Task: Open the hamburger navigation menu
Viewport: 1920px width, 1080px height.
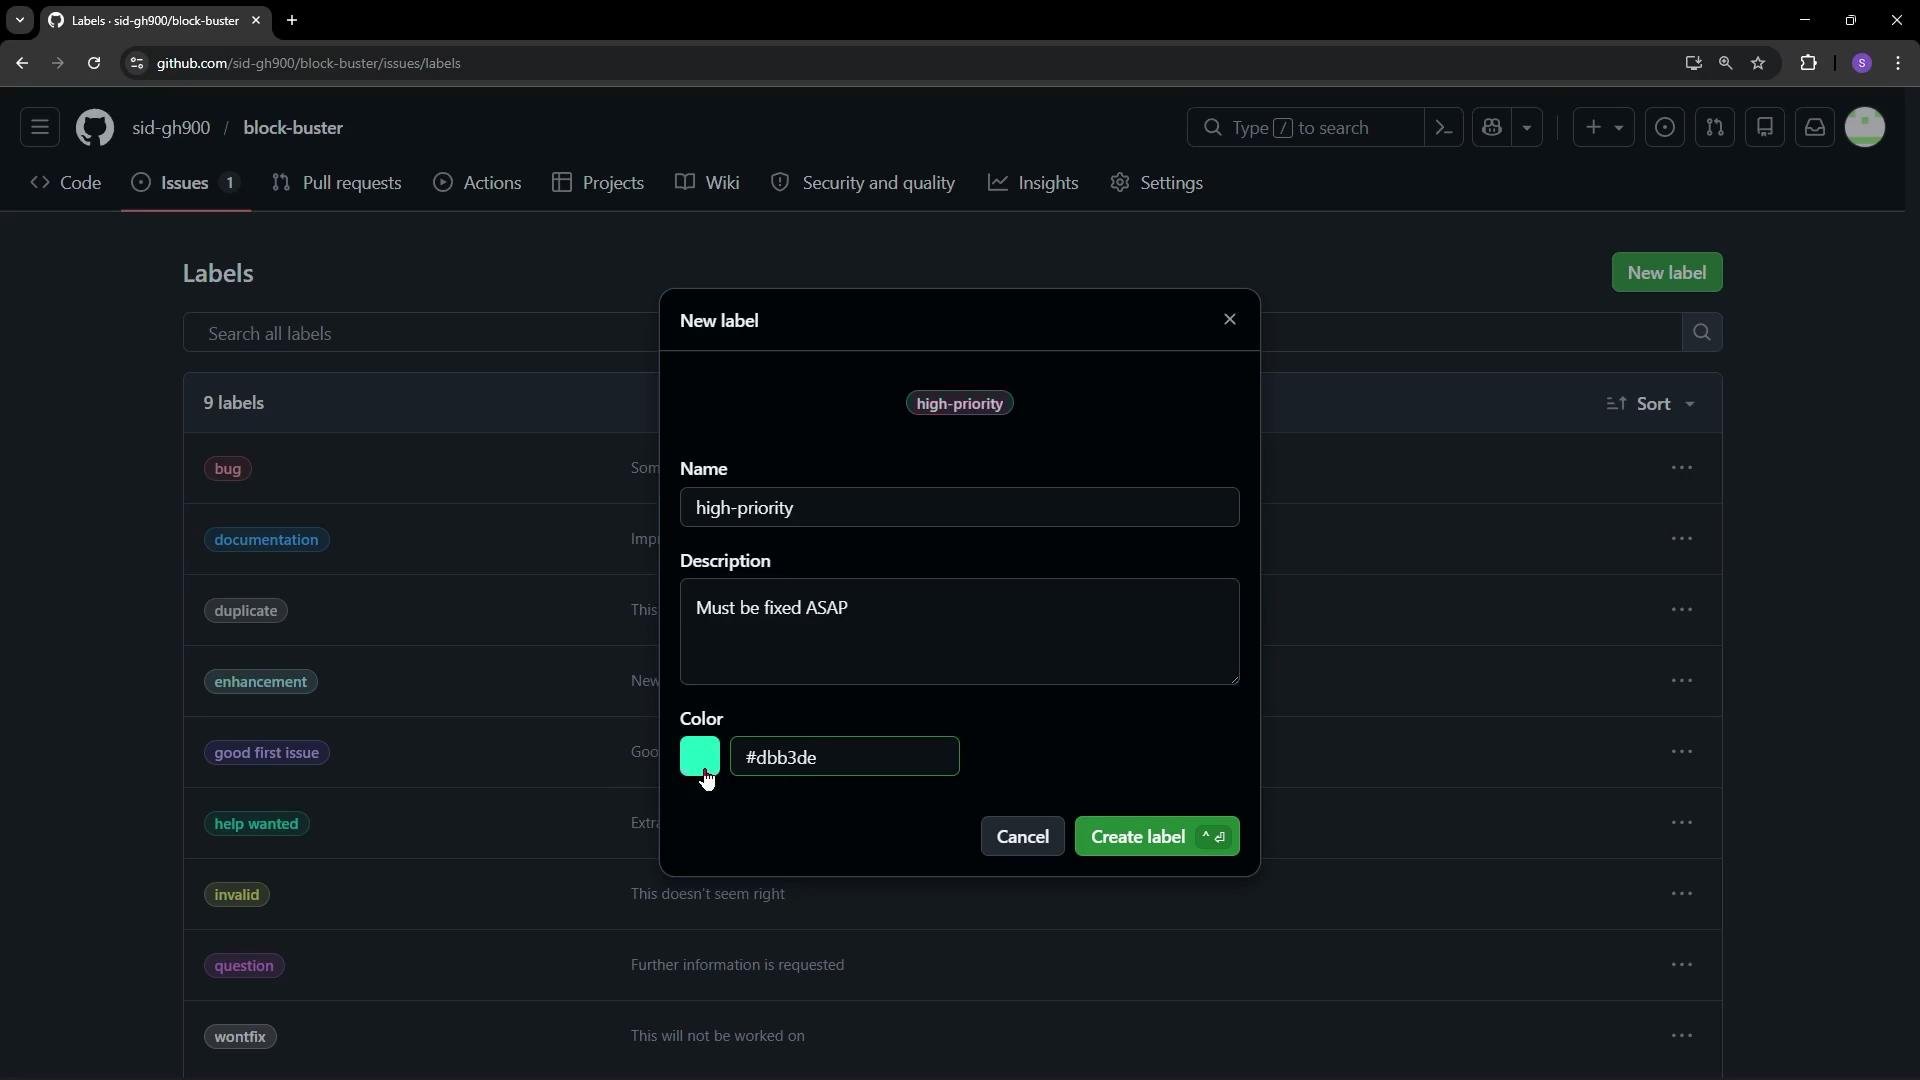Action: pos(40,128)
